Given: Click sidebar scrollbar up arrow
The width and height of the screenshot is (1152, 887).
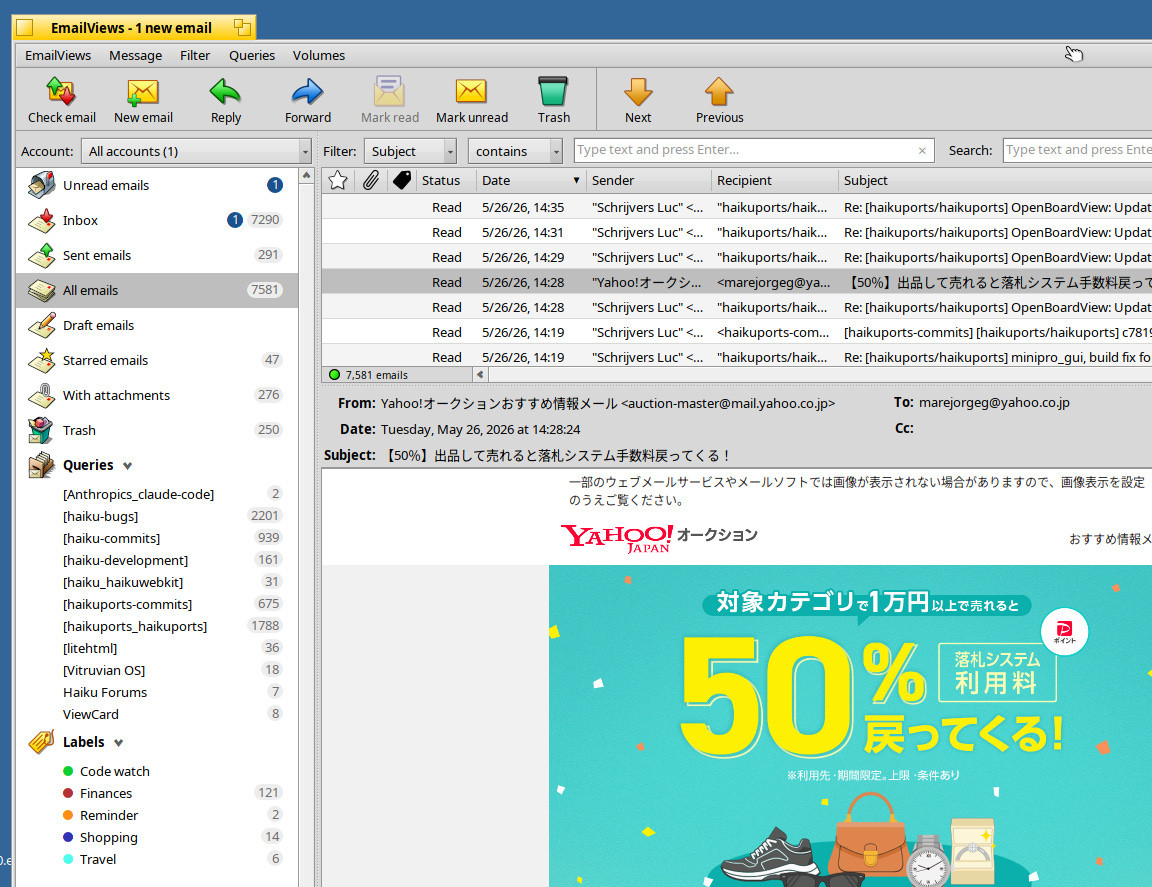Looking at the screenshot, I should coord(306,176).
